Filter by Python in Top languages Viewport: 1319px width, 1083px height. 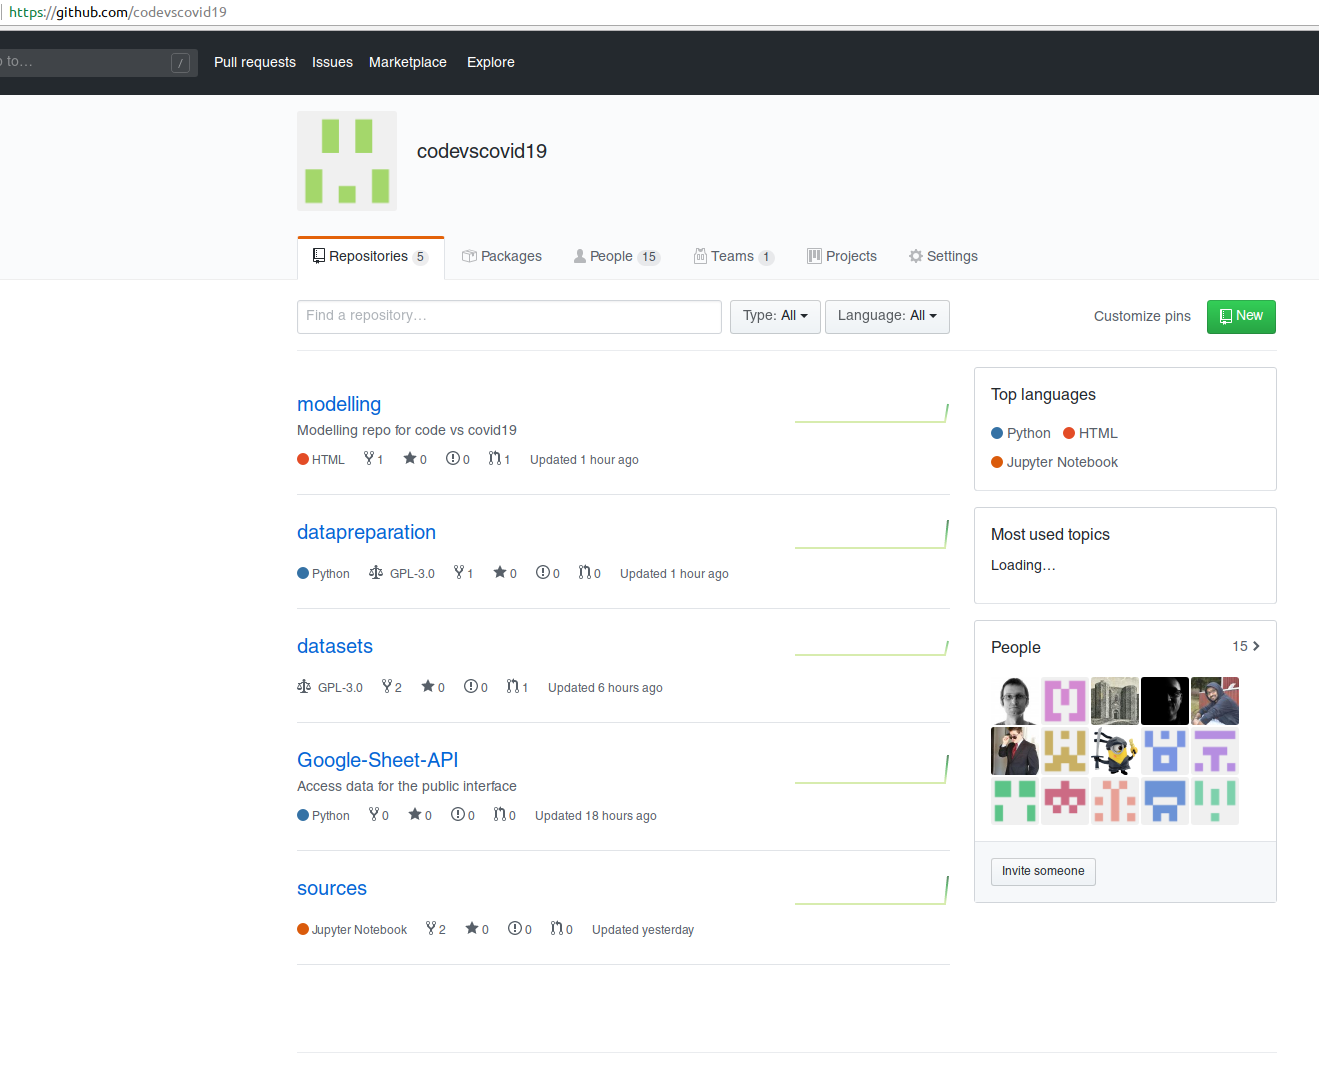[1021, 433]
